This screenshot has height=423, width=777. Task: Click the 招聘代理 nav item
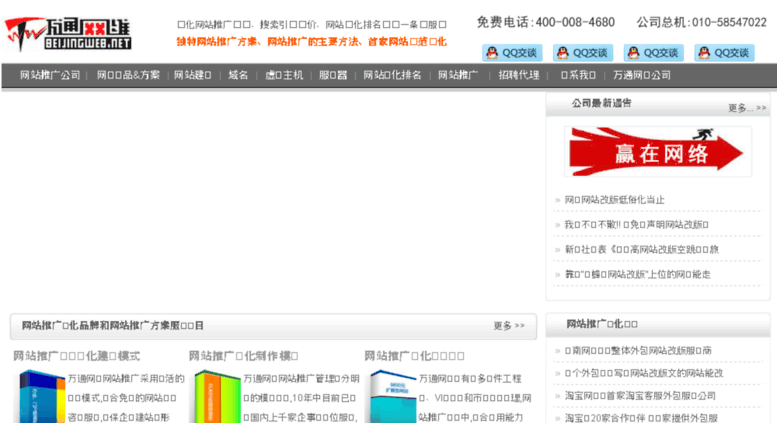[x=519, y=75]
